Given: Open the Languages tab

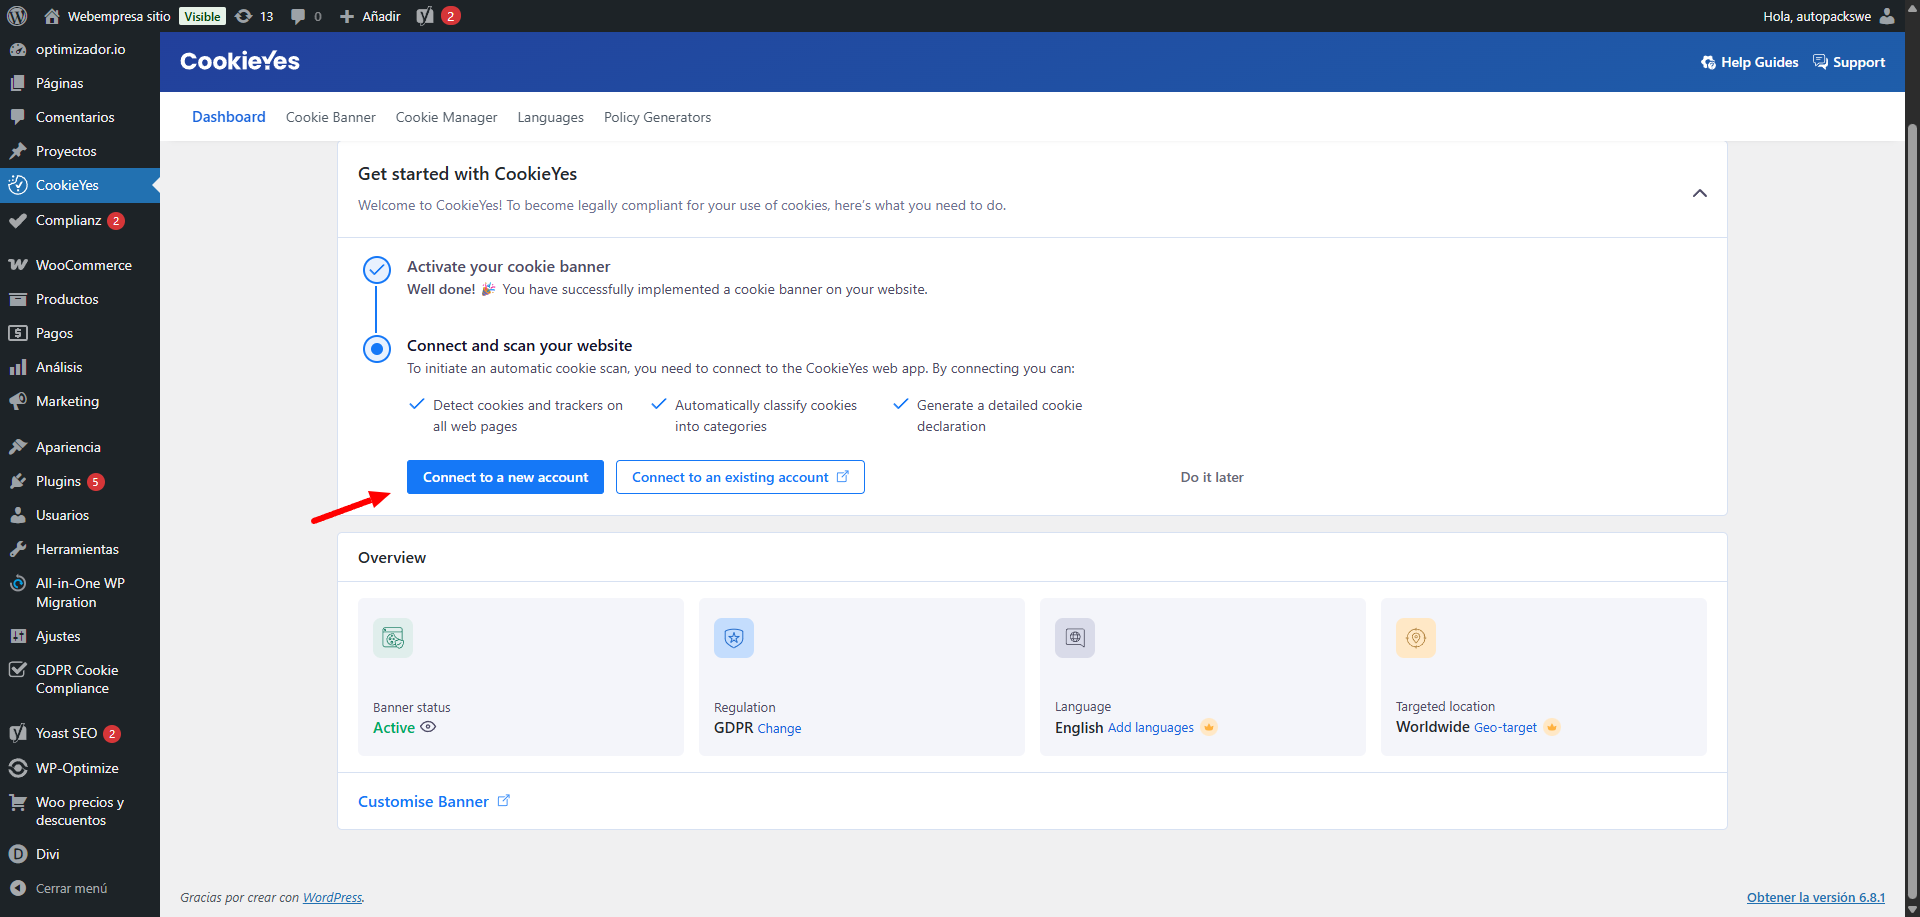Looking at the screenshot, I should 550,117.
